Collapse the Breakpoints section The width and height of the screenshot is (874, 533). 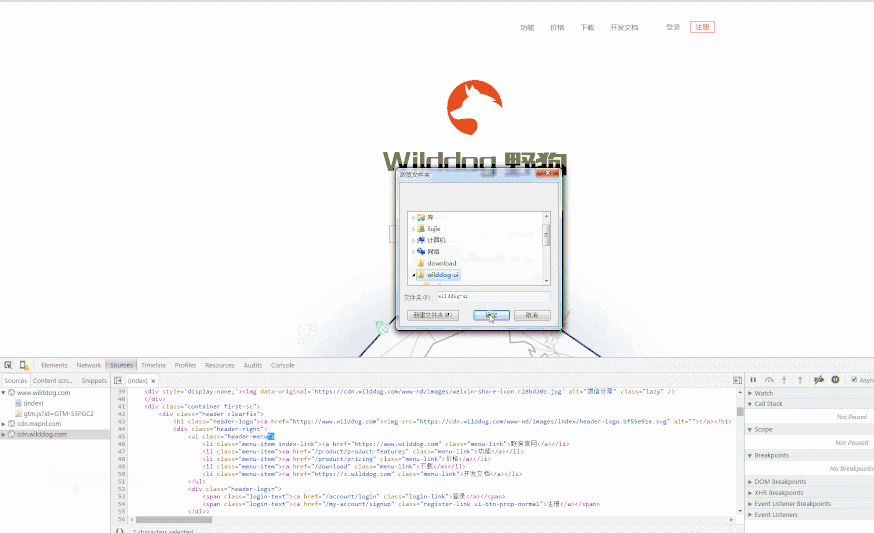pyautogui.click(x=750, y=456)
